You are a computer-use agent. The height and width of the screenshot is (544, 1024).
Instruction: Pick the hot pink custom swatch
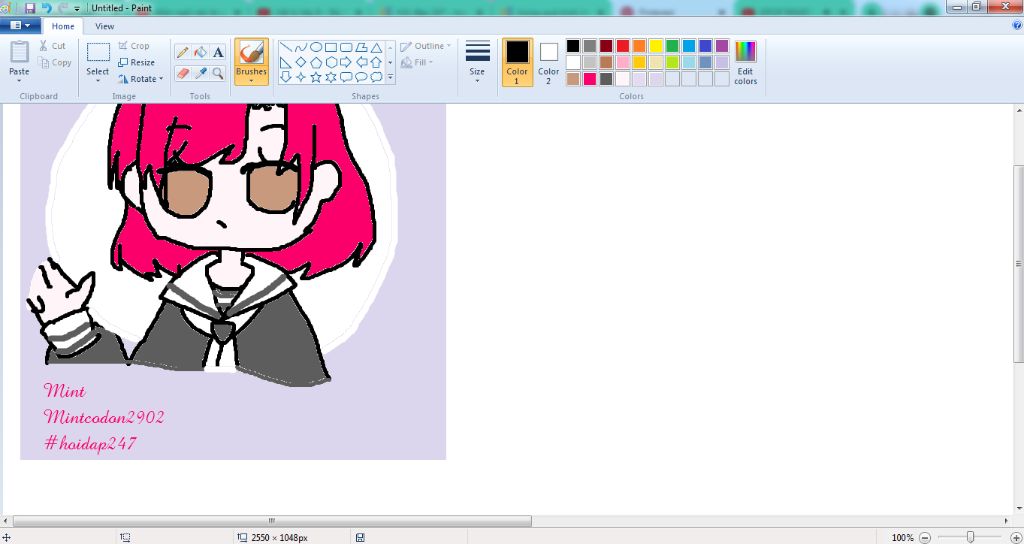[x=590, y=78]
